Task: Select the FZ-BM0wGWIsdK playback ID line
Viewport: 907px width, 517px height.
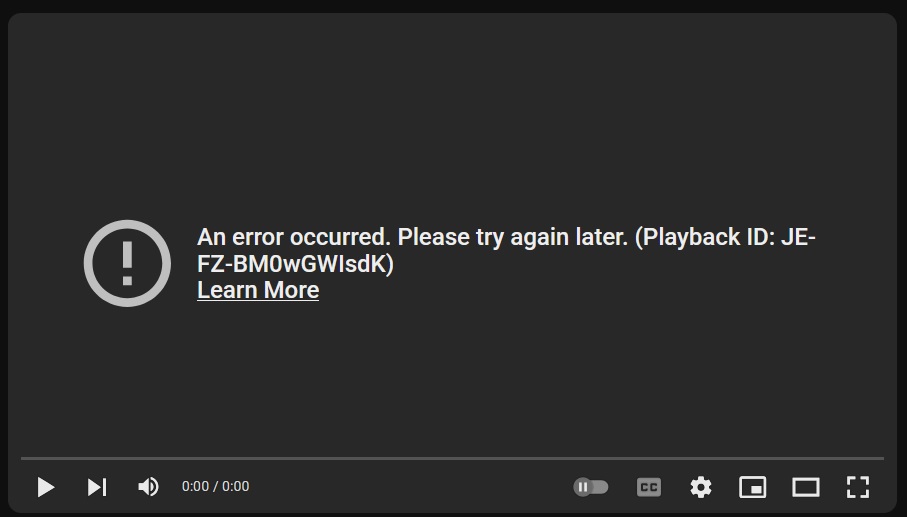Action: [x=296, y=264]
